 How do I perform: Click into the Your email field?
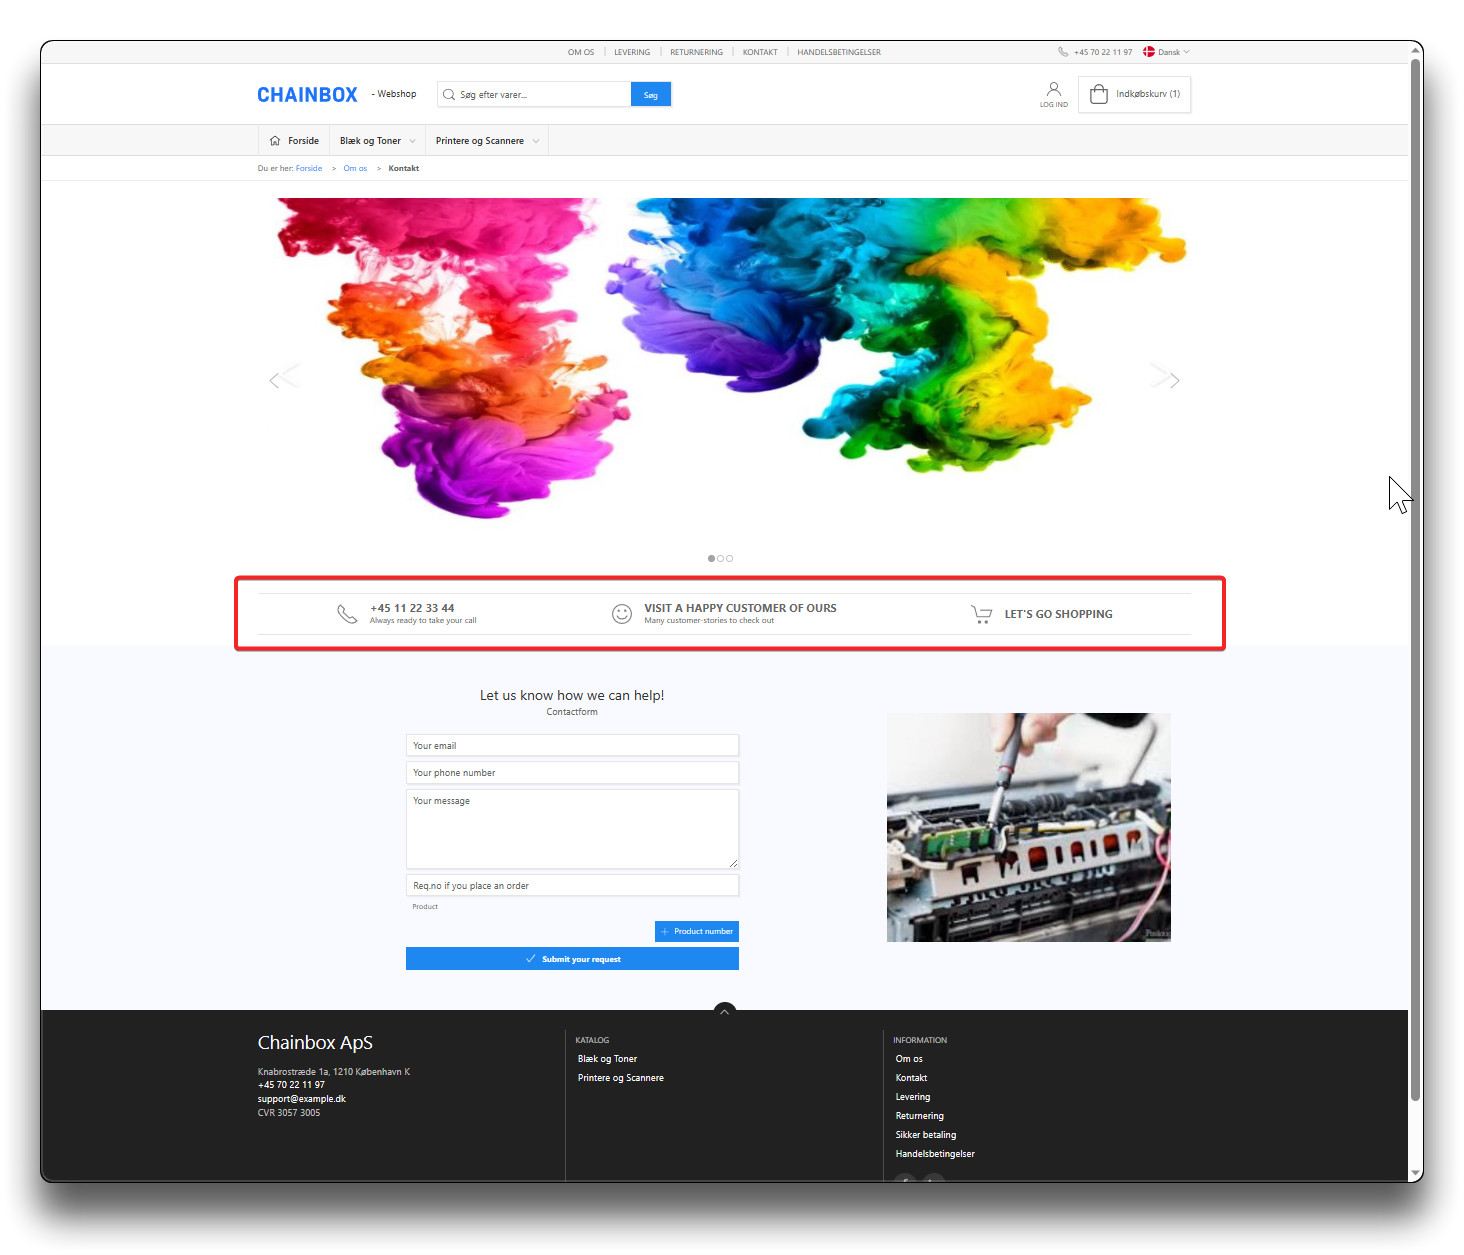coord(572,746)
